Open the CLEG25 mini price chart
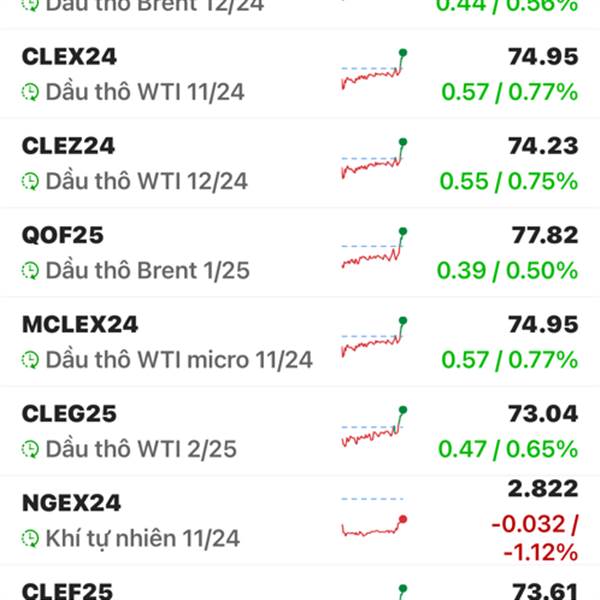This screenshot has width=600, height=600. pos(374,427)
